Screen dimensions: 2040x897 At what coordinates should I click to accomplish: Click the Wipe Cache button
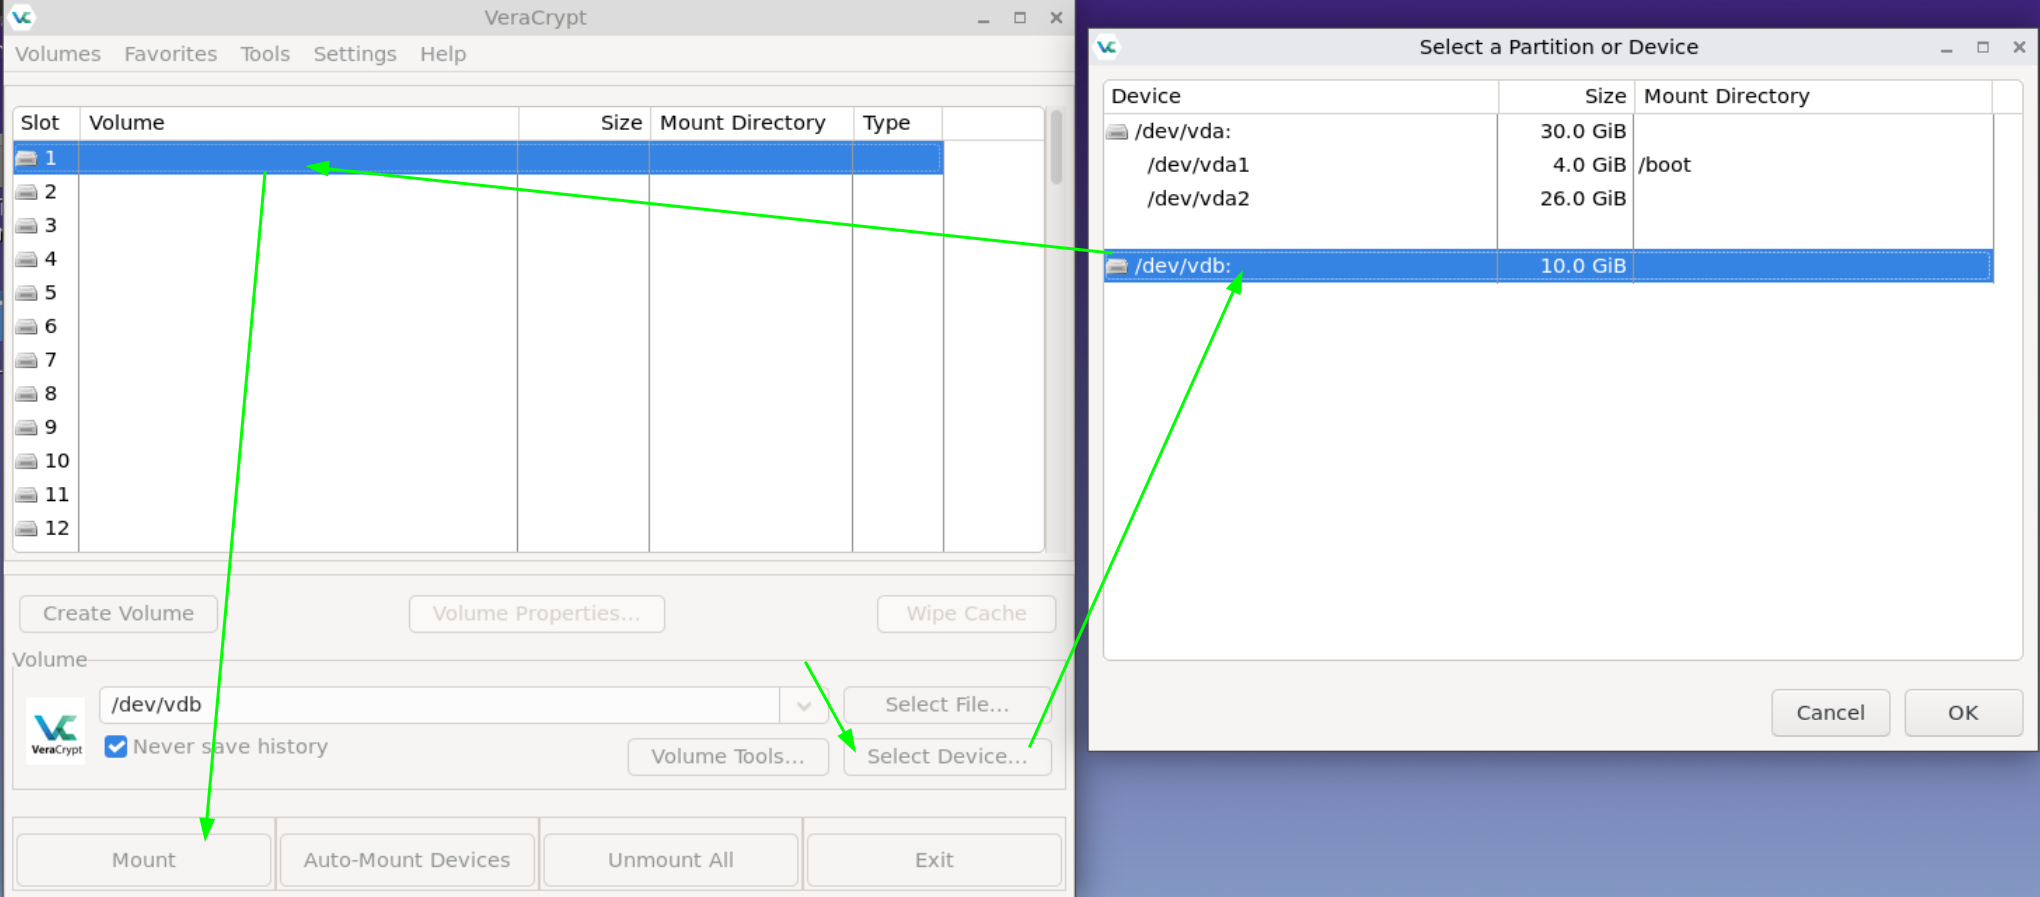(x=966, y=614)
